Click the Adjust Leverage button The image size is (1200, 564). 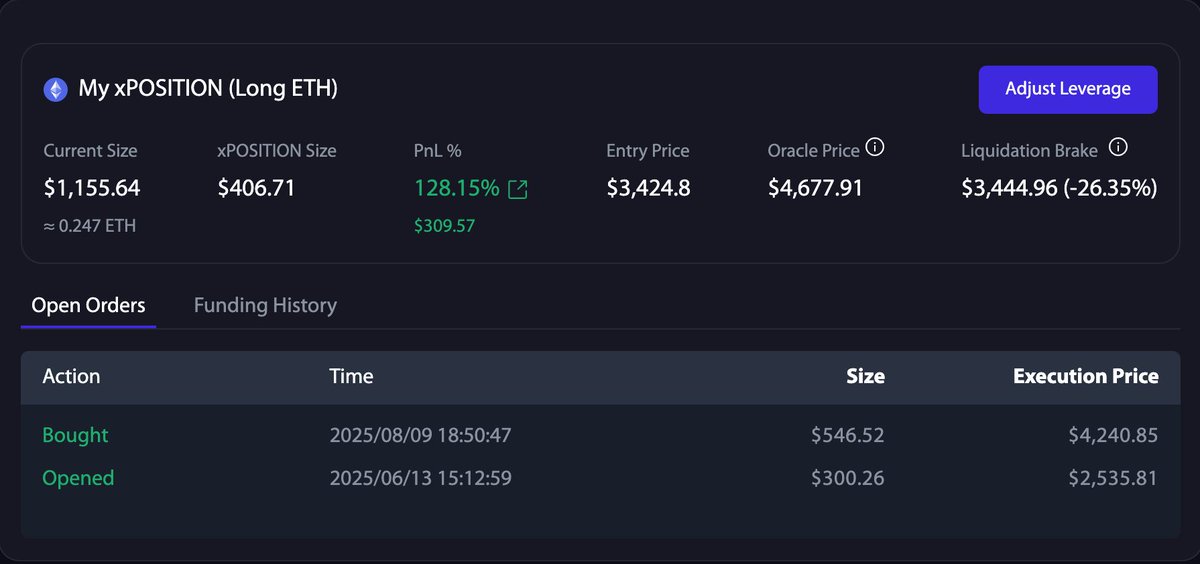[1068, 89]
